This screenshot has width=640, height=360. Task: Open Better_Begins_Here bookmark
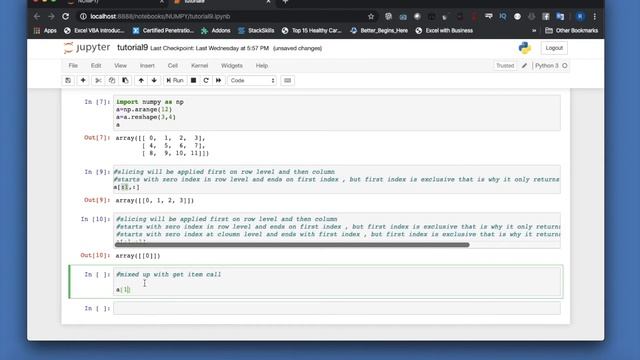coord(379,31)
